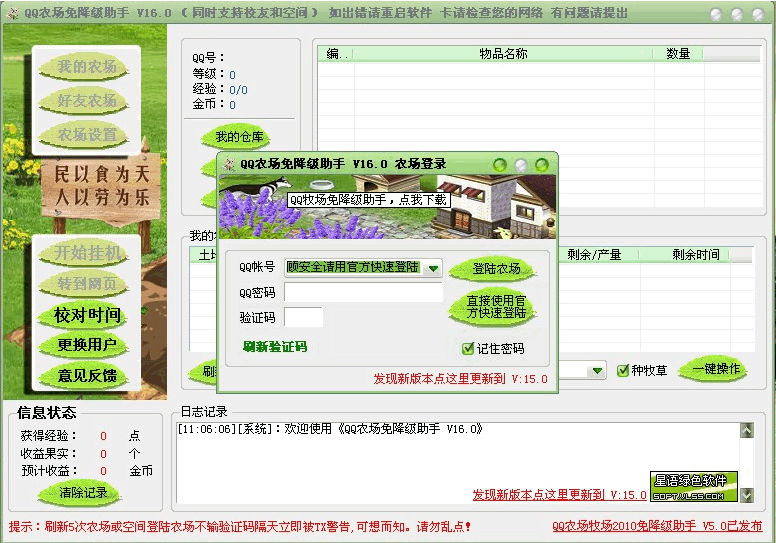This screenshot has height=543, width=776.
Task: Click the 转到网页 button
Action: click(x=85, y=284)
